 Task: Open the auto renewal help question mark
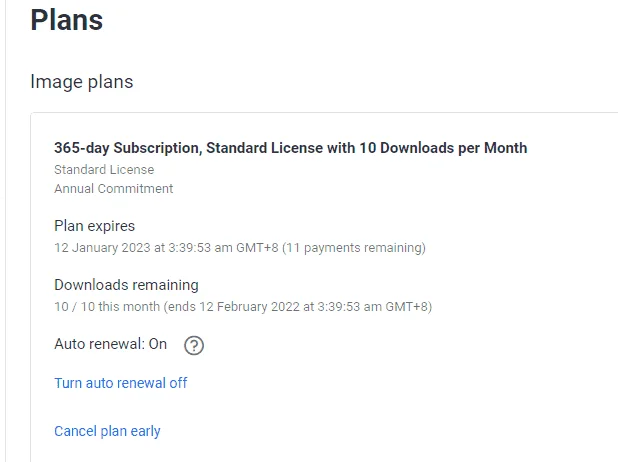(x=194, y=346)
